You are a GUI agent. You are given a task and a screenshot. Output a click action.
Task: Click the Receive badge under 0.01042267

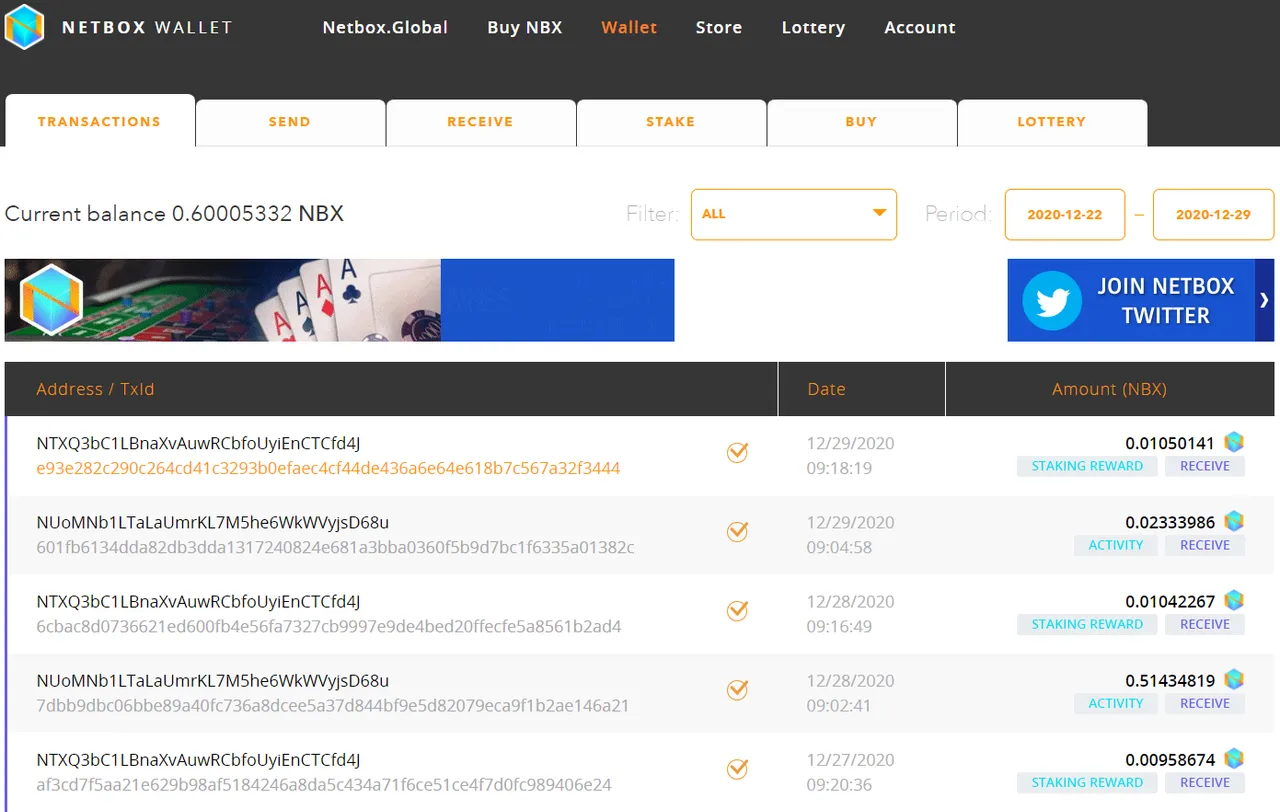pos(1205,624)
